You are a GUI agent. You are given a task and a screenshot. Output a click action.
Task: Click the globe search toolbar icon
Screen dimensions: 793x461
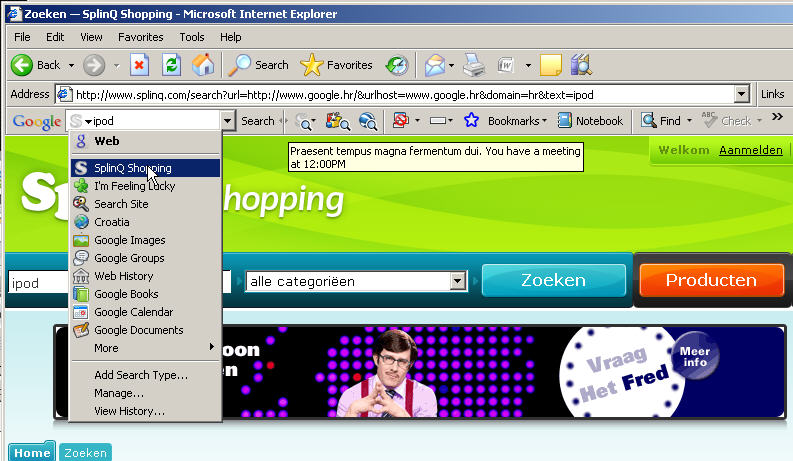(x=368, y=121)
